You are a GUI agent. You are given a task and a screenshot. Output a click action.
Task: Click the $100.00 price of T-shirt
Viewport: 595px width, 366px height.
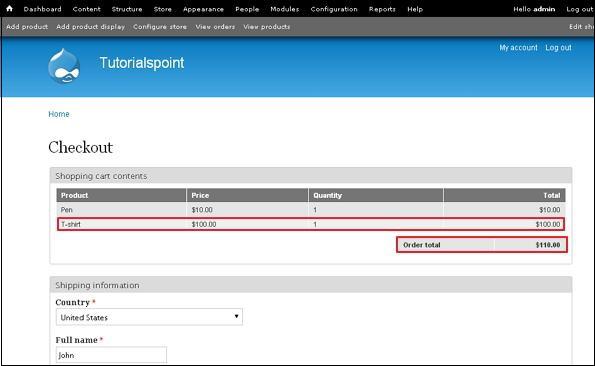[204, 224]
